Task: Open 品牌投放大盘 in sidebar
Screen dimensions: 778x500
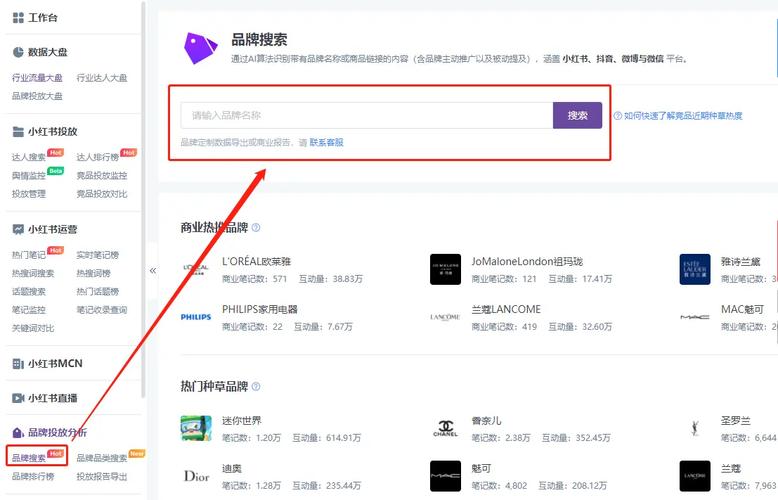Action: coord(37,96)
